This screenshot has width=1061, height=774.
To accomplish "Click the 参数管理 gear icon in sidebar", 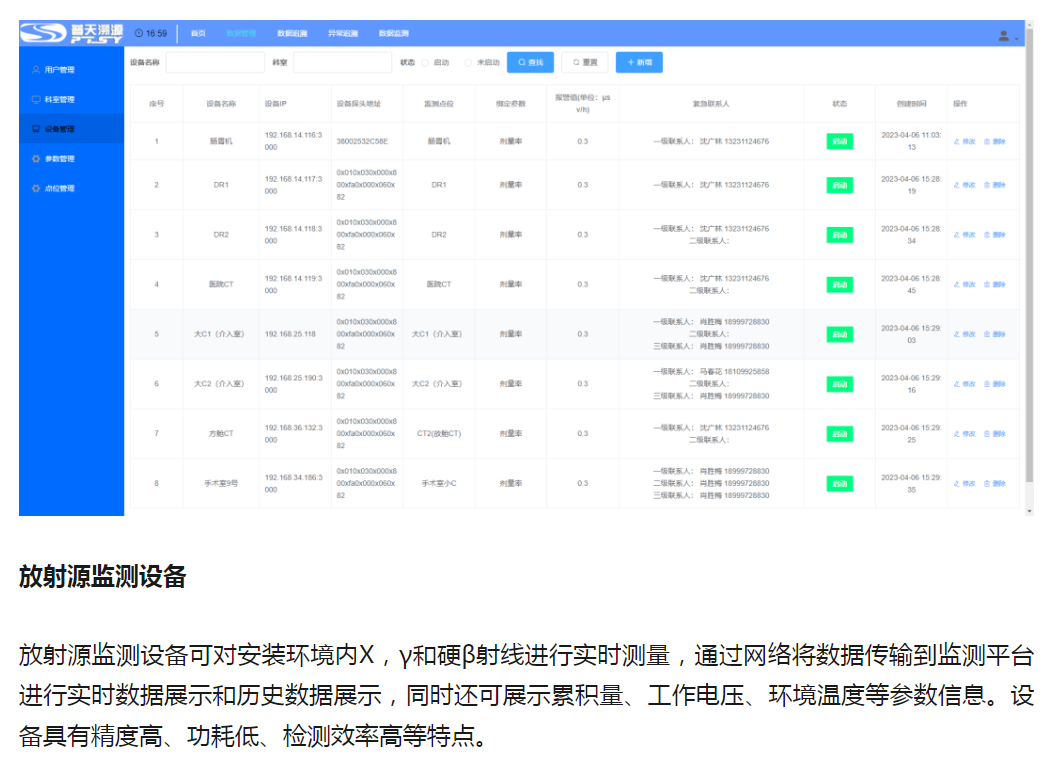I will (36, 159).
